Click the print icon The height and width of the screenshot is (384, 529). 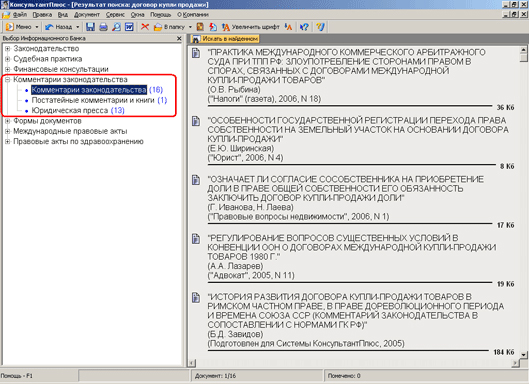tap(103, 27)
